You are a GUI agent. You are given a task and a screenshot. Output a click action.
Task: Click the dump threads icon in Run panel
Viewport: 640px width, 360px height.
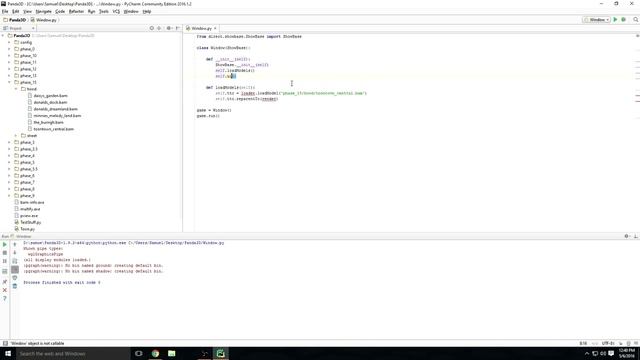click(5, 271)
